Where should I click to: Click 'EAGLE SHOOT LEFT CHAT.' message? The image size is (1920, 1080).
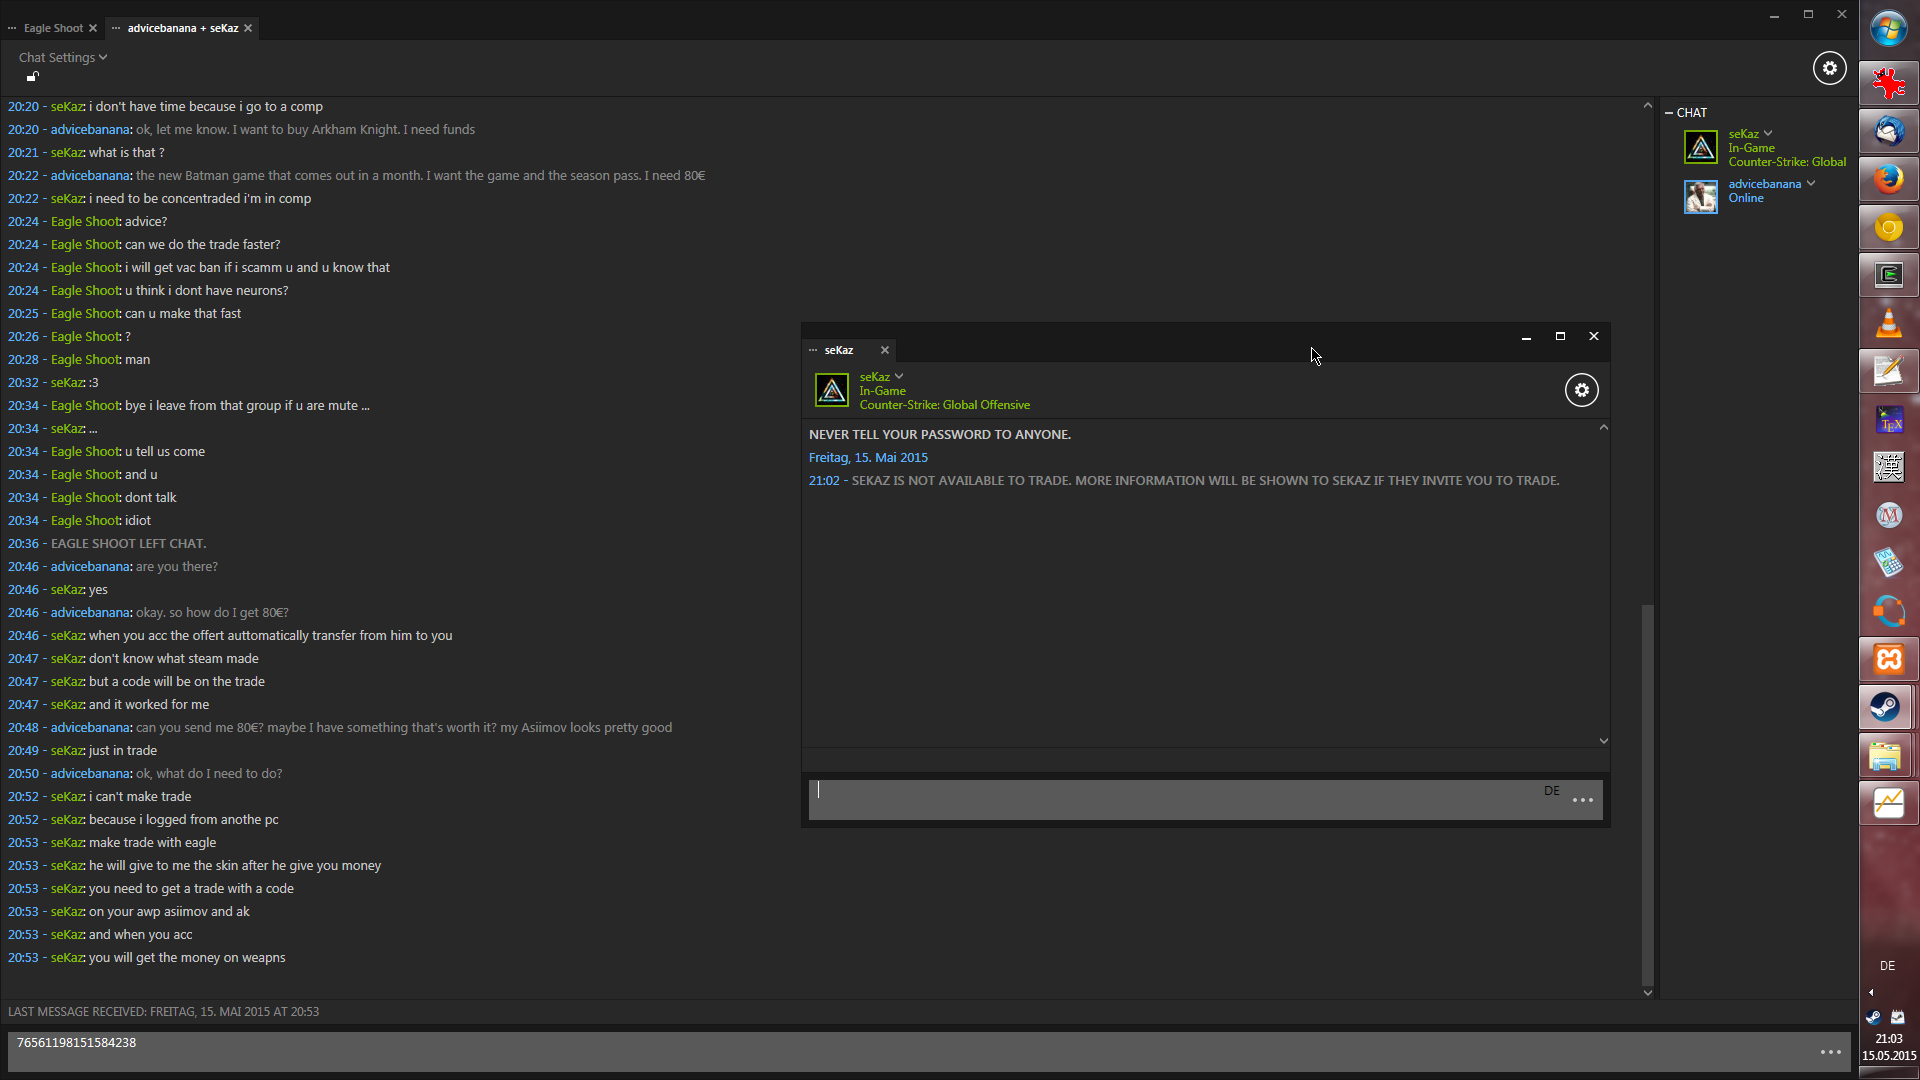tap(129, 544)
